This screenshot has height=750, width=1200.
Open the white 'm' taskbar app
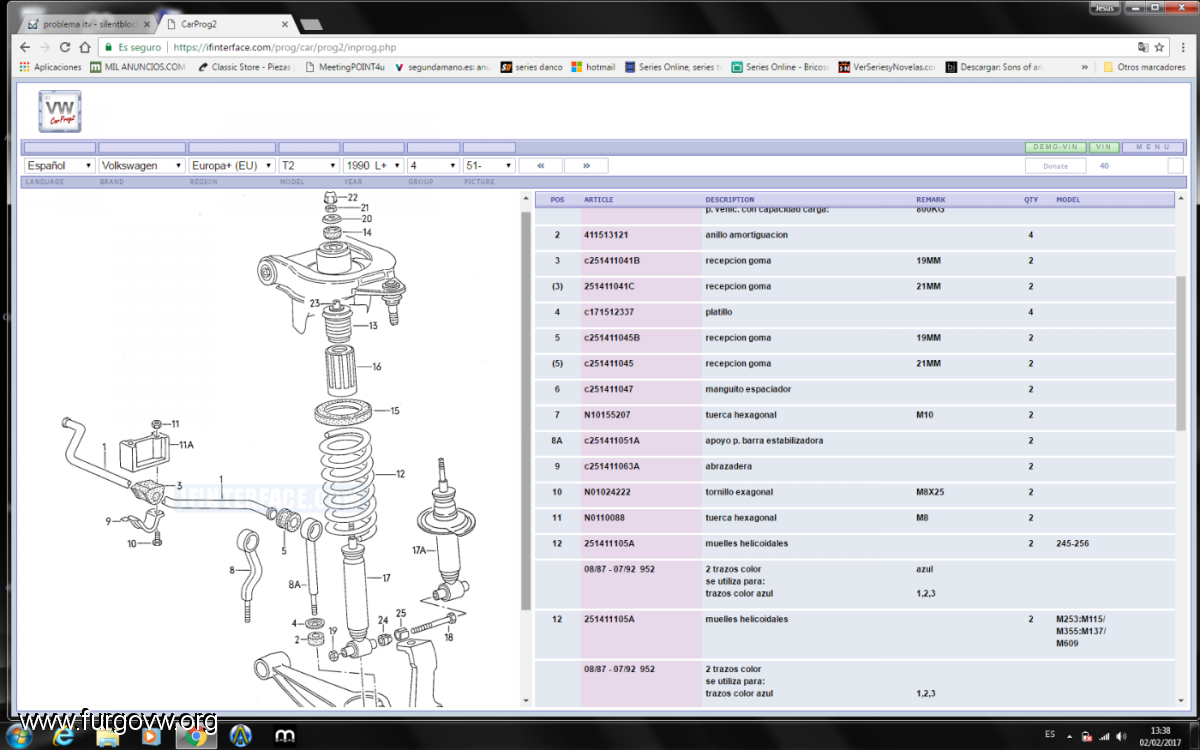[x=283, y=736]
